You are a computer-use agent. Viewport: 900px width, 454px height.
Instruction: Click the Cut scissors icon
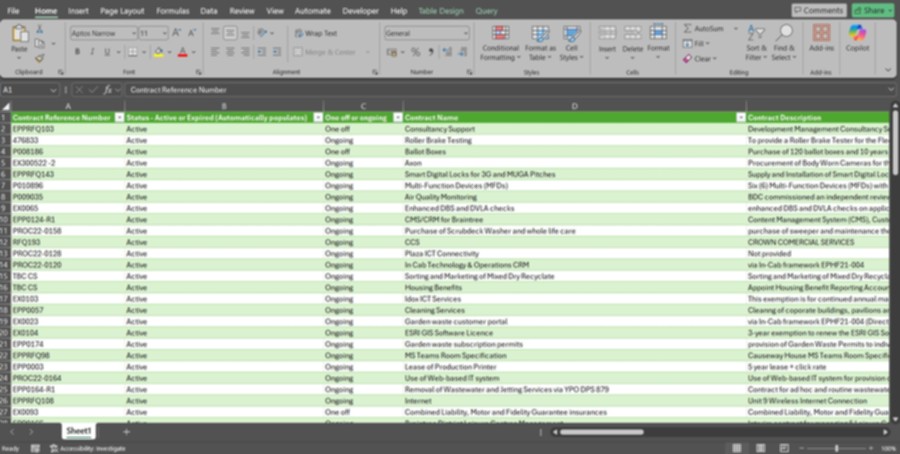40,29
